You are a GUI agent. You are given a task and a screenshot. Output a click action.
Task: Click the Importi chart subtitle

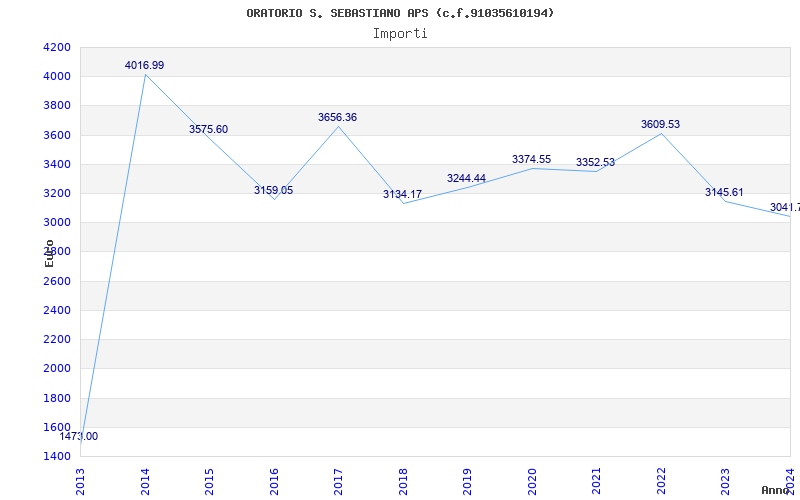[x=400, y=34]
